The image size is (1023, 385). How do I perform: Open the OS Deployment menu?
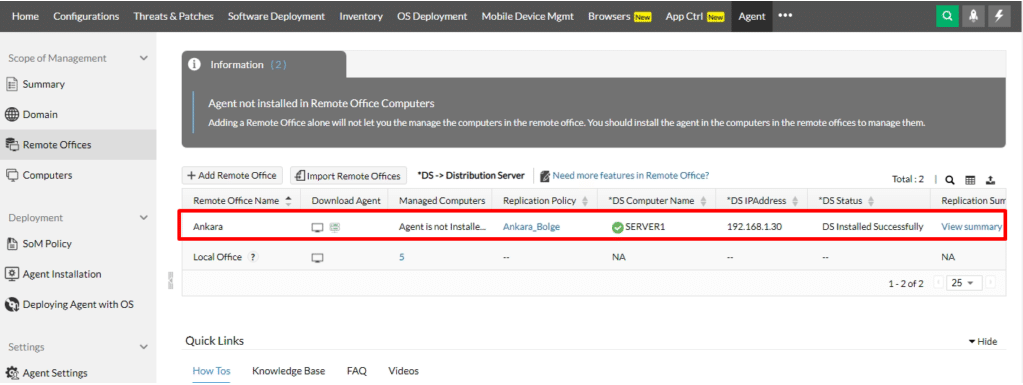[x=432, y=16]
